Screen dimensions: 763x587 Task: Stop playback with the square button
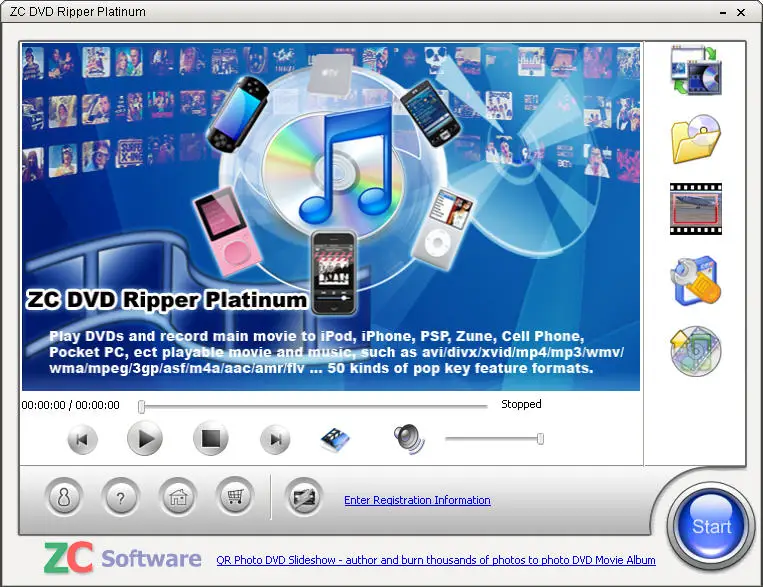(211, 439)
